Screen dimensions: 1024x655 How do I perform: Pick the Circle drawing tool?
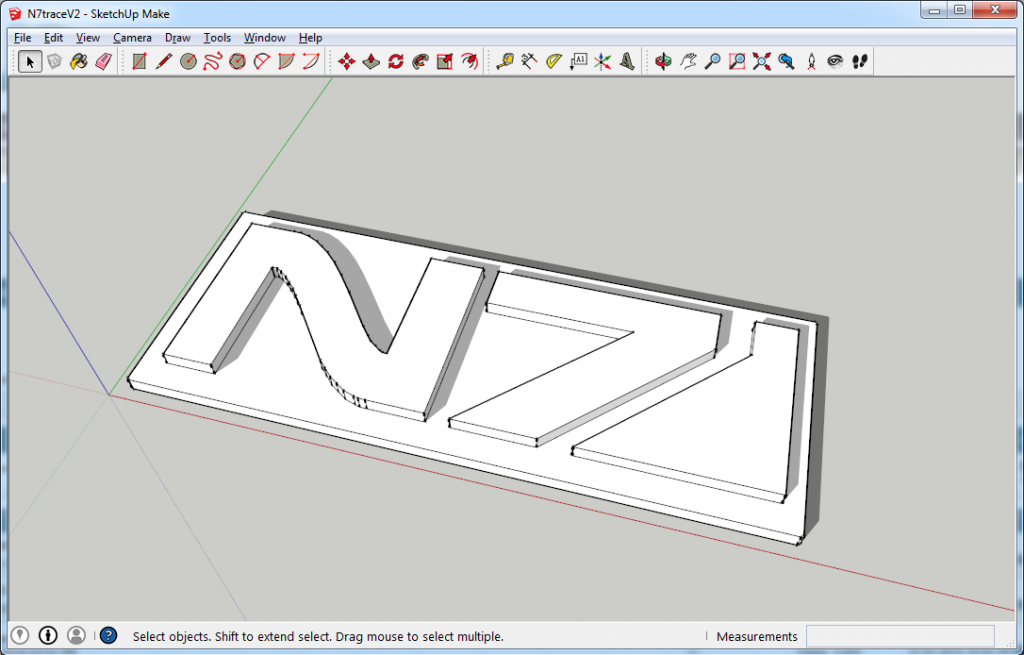coord(188,62)
